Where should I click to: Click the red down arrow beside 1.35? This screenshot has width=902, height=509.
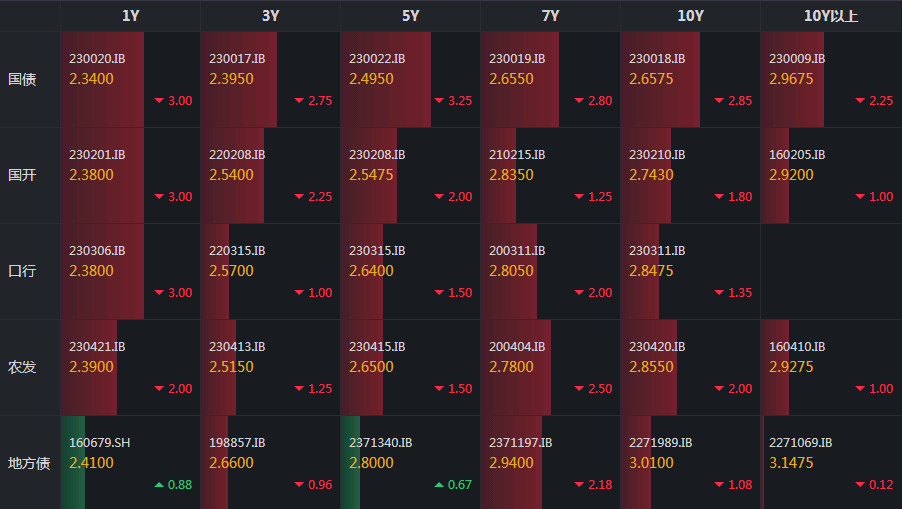[719, 293]
